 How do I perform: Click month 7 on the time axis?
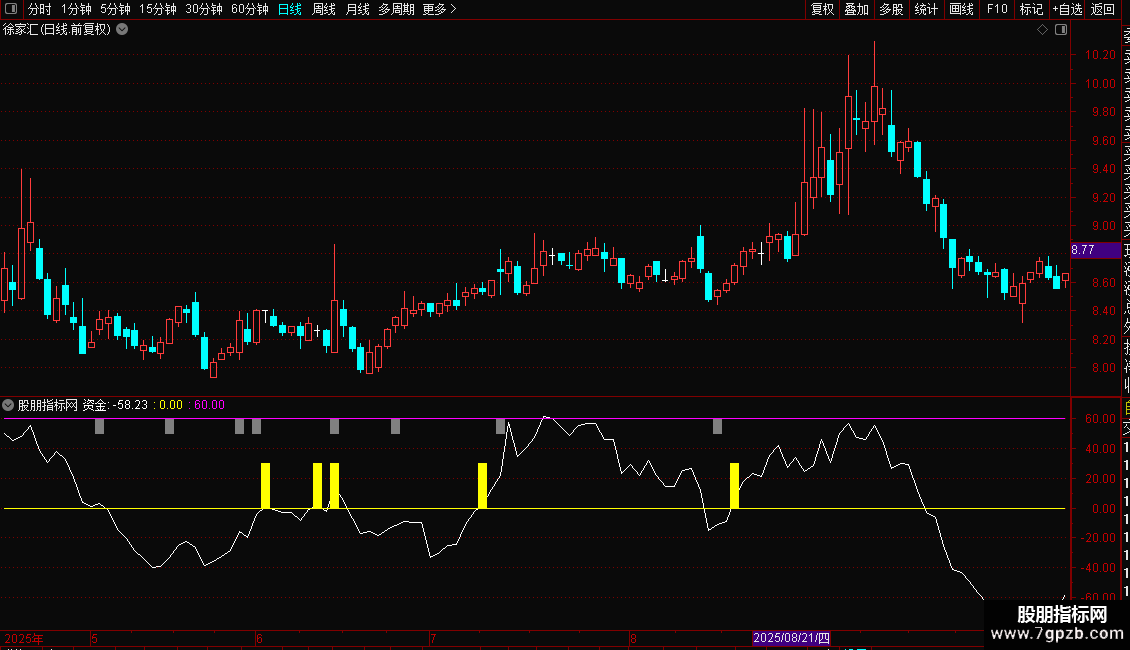pyautogui.click(x=433, y=638)
